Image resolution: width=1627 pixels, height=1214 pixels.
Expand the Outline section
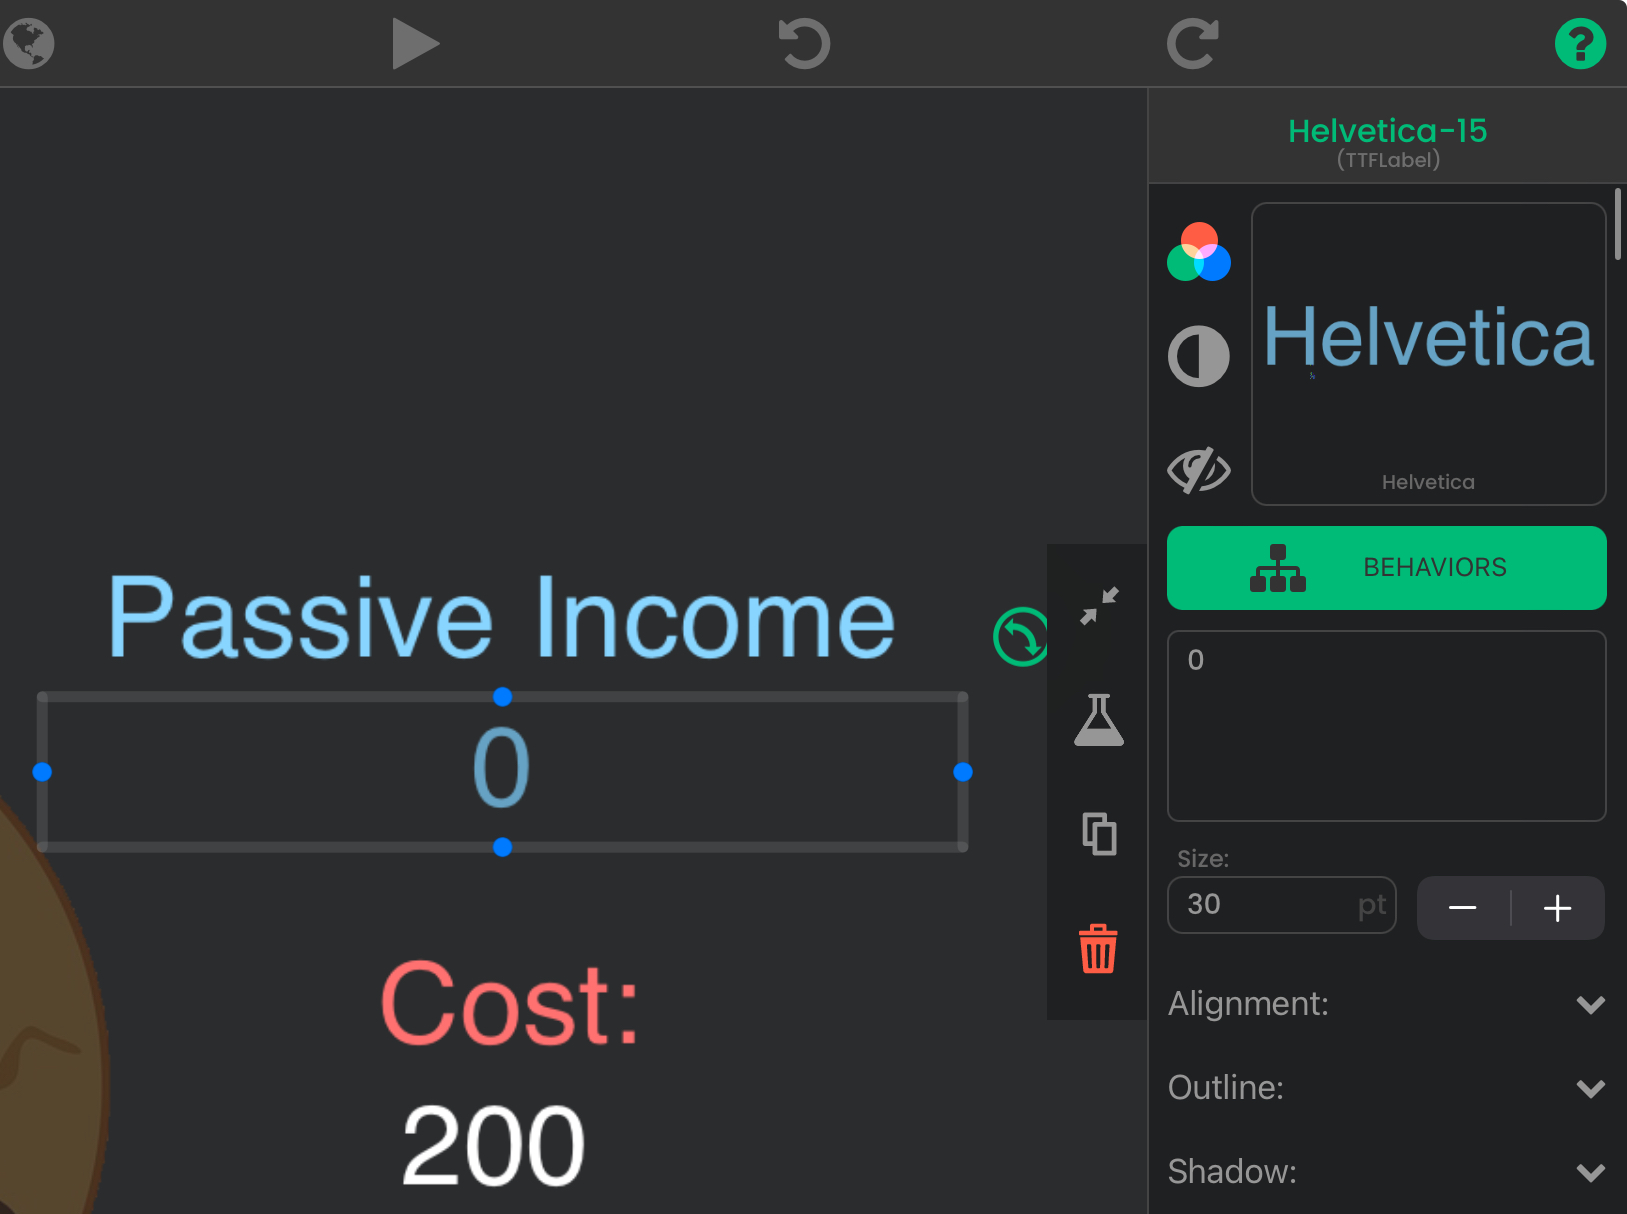1387,1088
